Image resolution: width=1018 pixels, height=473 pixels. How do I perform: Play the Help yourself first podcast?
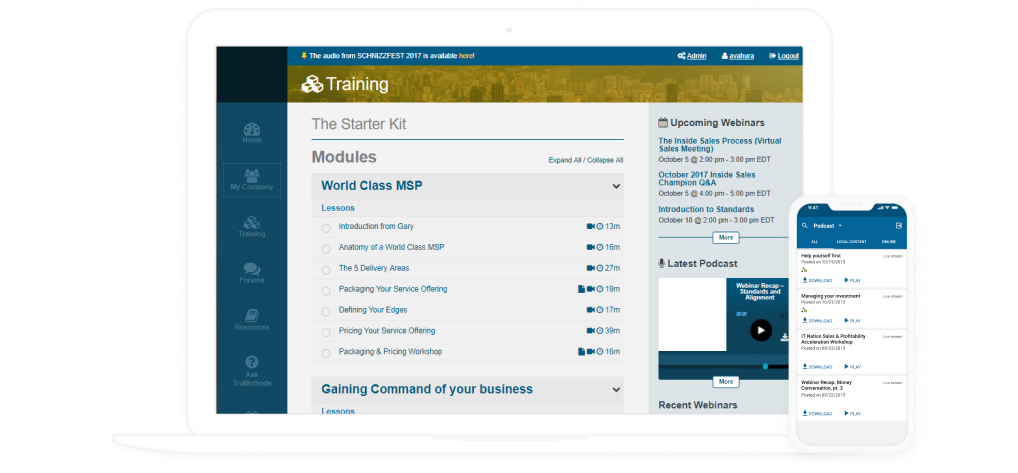(x=852, y=280)
